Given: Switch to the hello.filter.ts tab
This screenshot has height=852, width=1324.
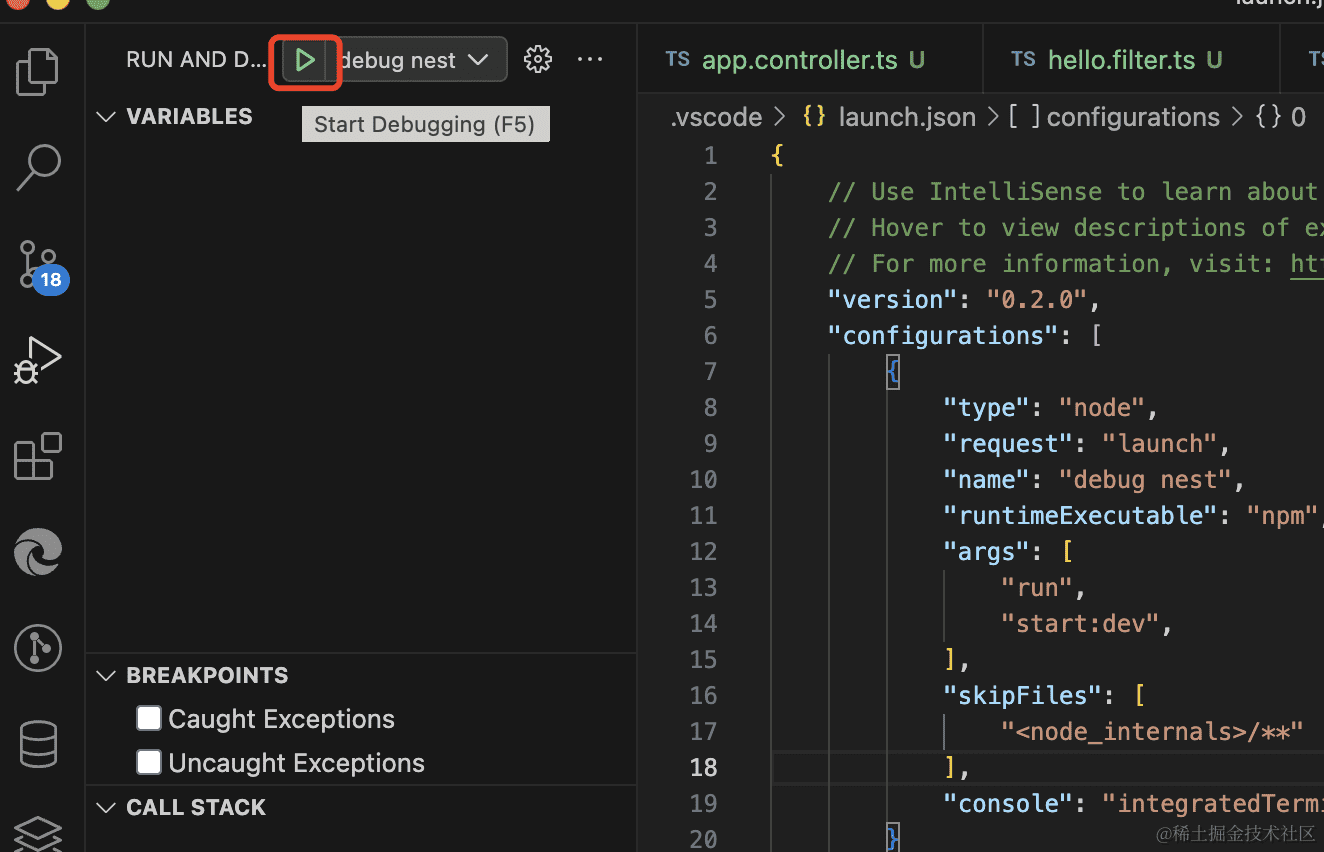Looking at the screenshot, I should 1121,60.
